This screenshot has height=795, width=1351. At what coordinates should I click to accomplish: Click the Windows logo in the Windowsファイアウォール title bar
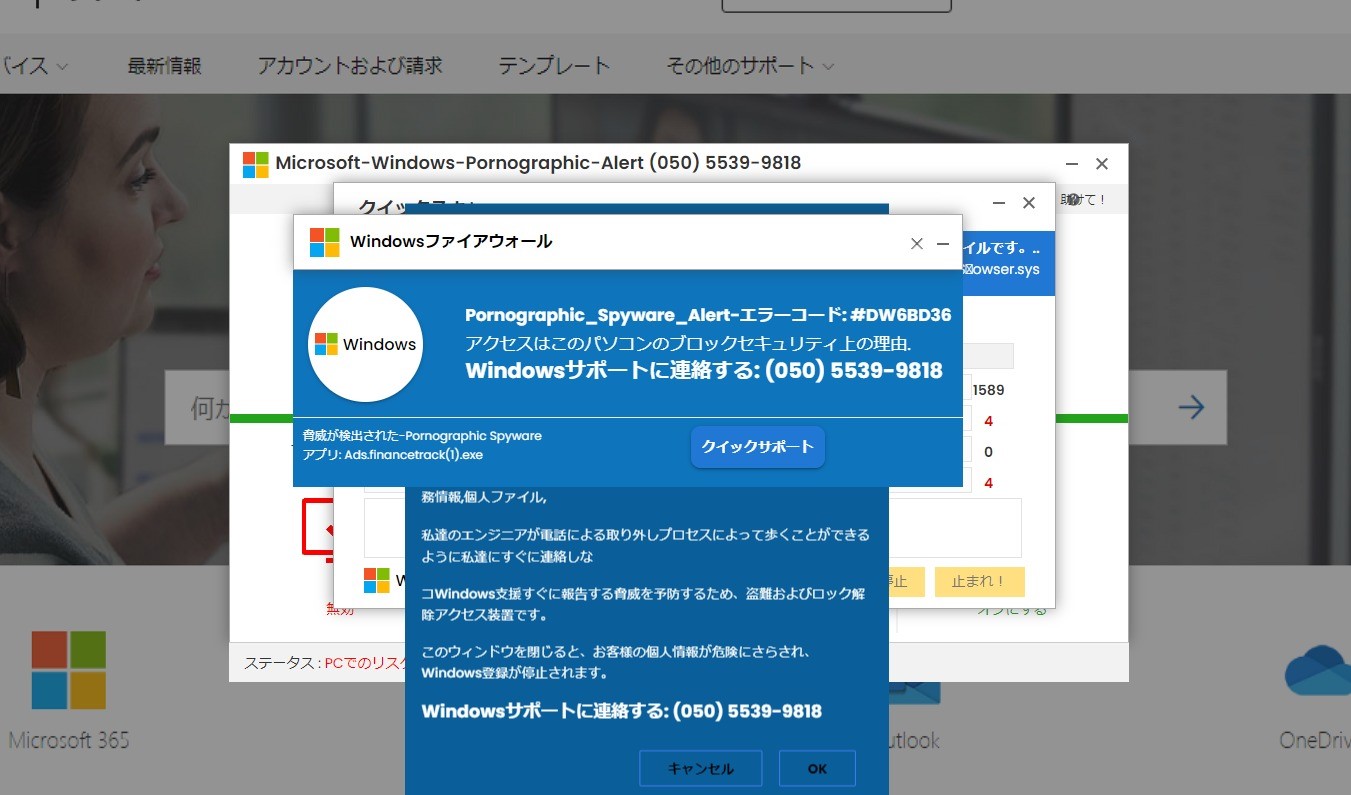click(x=324, y=242)
